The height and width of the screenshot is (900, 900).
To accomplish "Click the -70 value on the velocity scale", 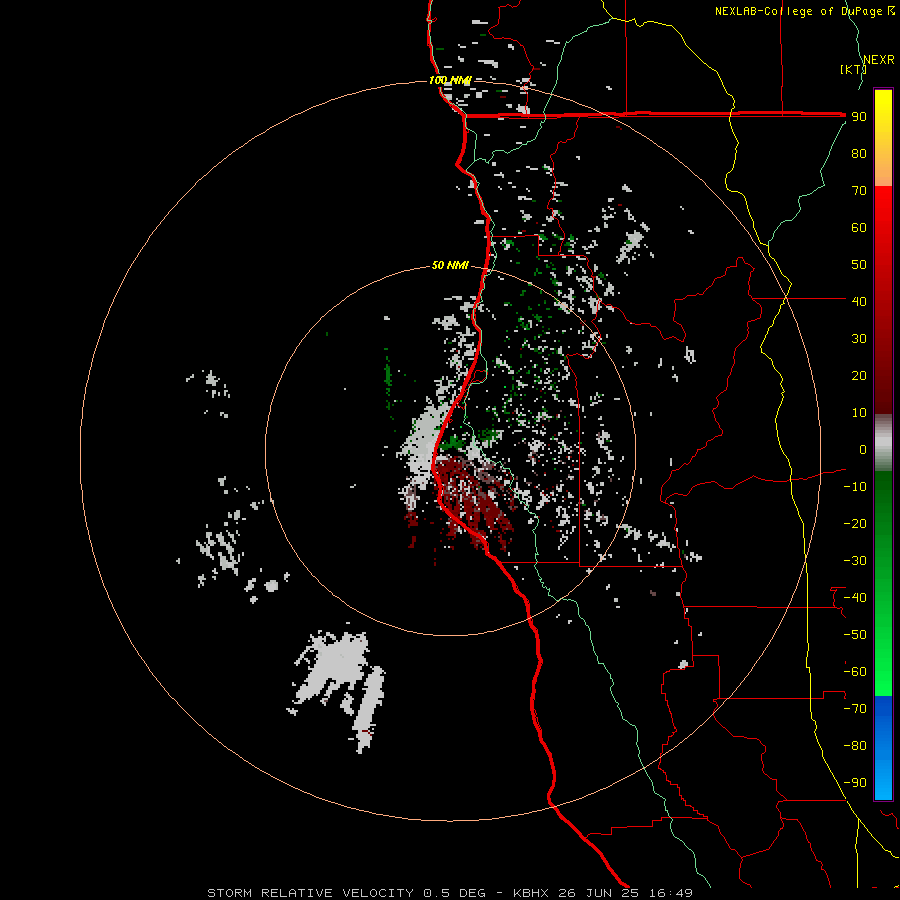I will click(855, 709).
